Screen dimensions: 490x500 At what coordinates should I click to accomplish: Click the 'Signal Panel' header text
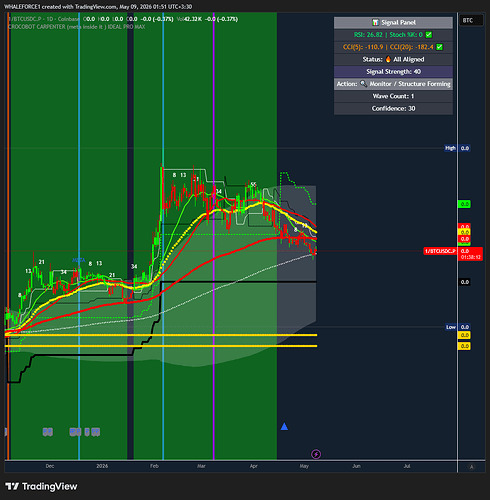(x=398, y=22)
